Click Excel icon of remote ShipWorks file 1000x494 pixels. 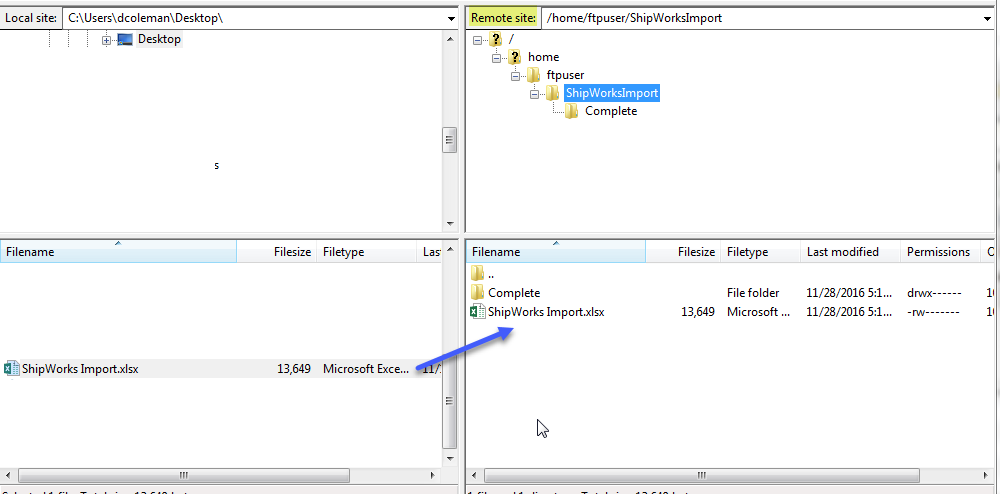[477, 312]
